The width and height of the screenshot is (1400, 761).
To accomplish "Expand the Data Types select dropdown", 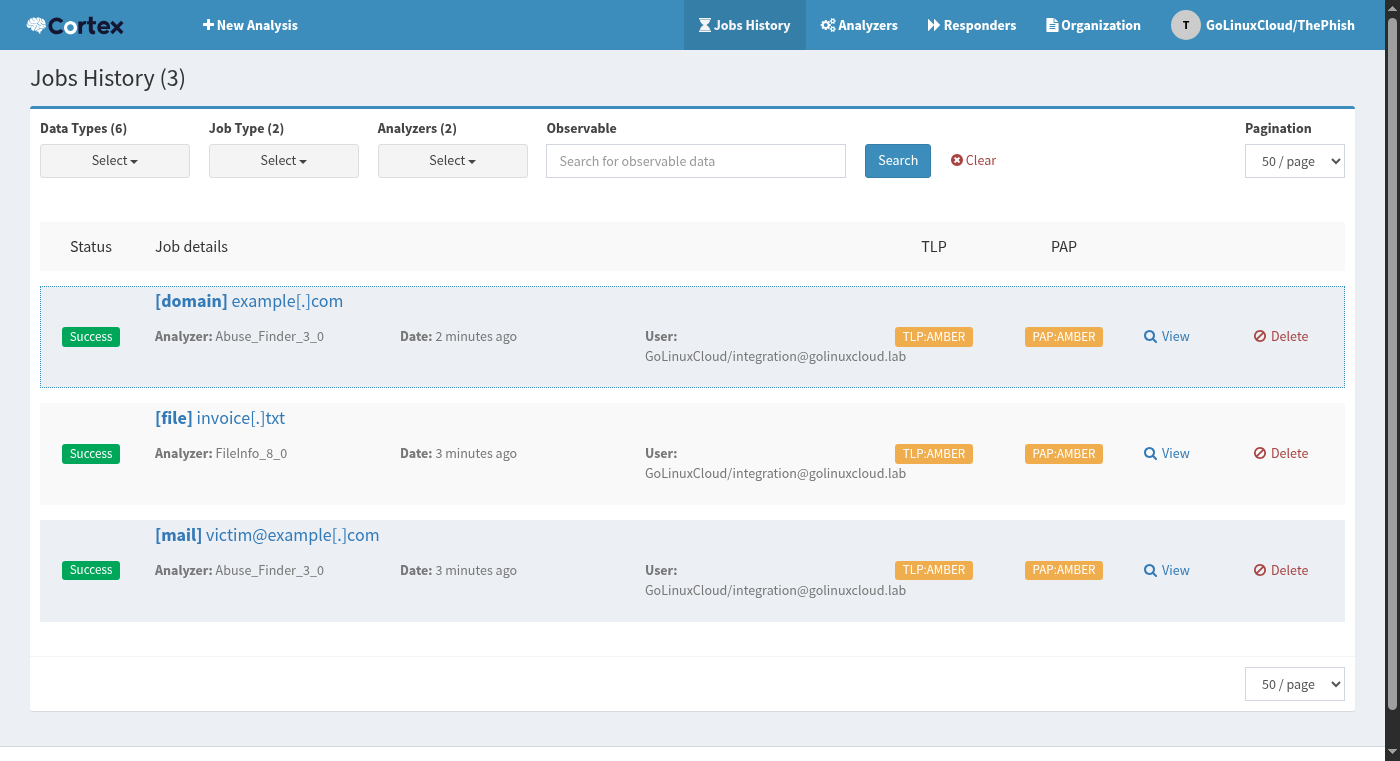I will coord(115,161).
